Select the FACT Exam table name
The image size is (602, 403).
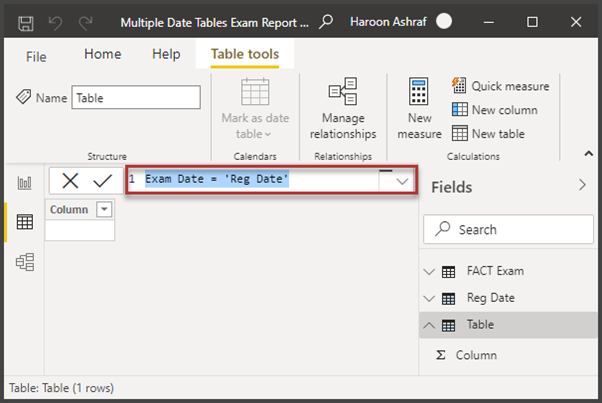pos(495,271)
